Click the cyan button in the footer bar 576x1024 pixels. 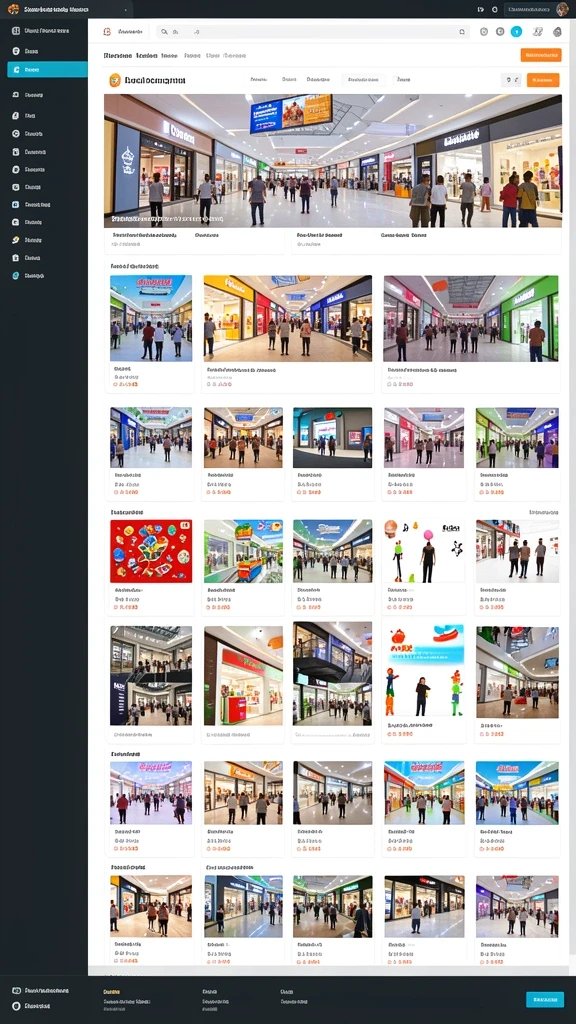coord(545,999)
